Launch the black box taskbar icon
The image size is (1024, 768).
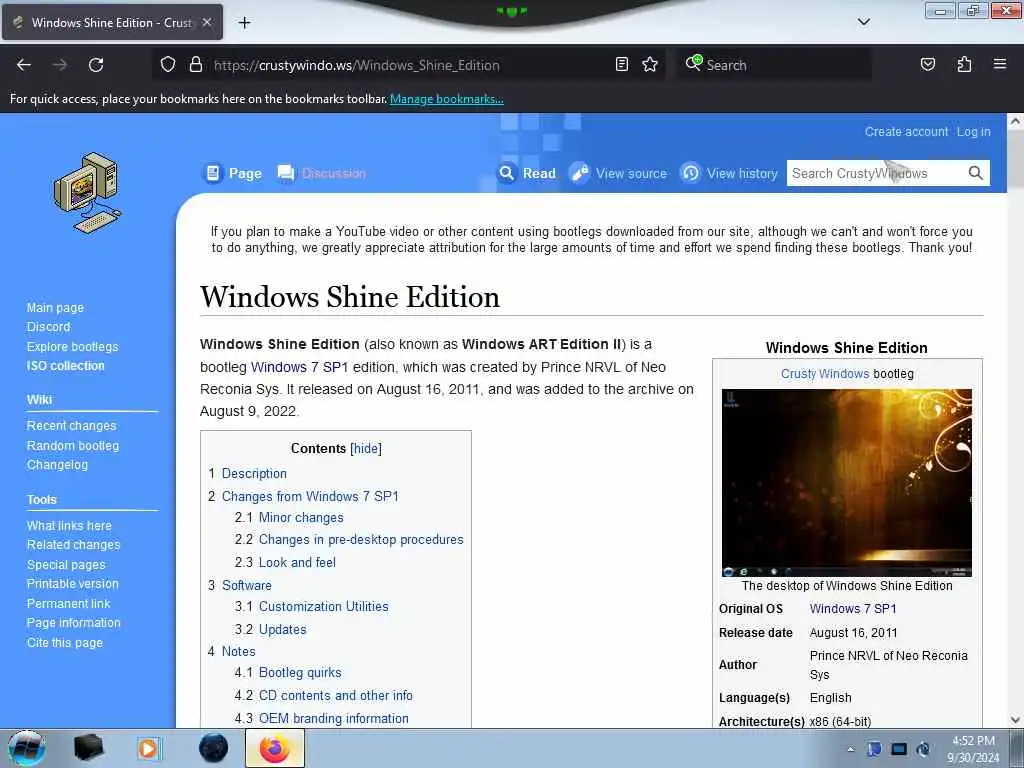pos(88,748)
